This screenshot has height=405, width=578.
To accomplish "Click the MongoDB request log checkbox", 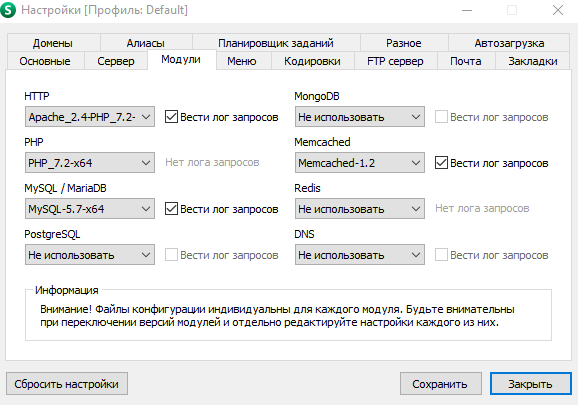I will [x=441, y=117].
